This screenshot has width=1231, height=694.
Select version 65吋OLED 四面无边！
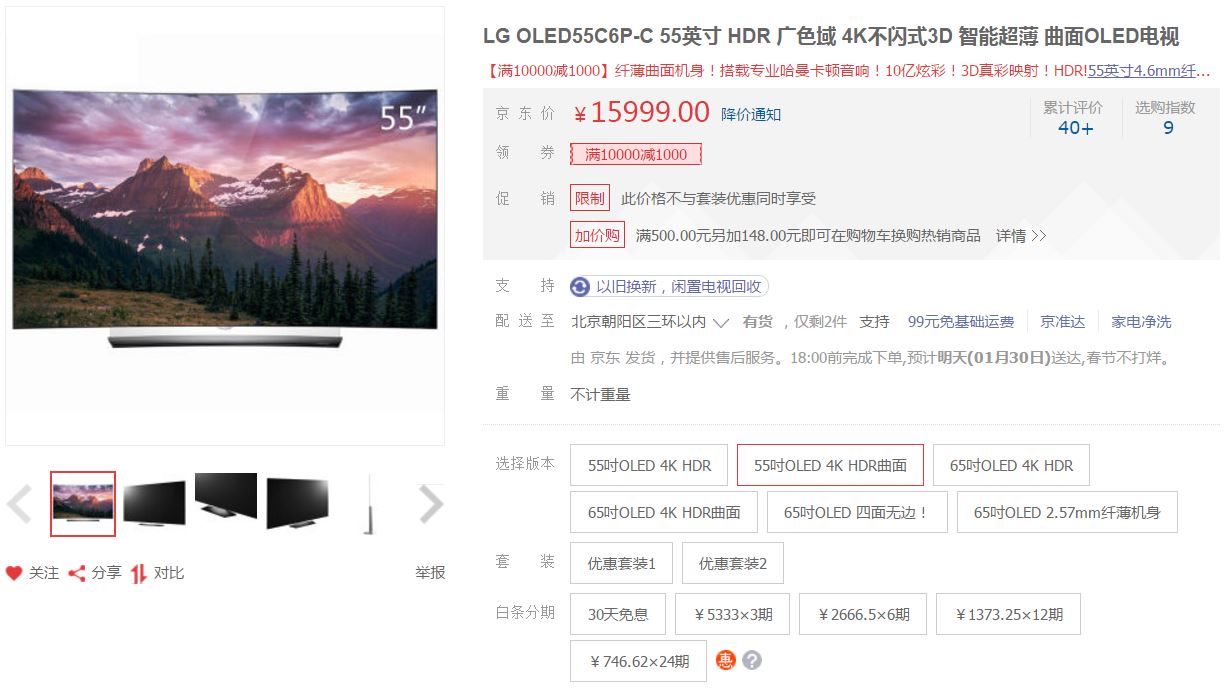(857, 512)
